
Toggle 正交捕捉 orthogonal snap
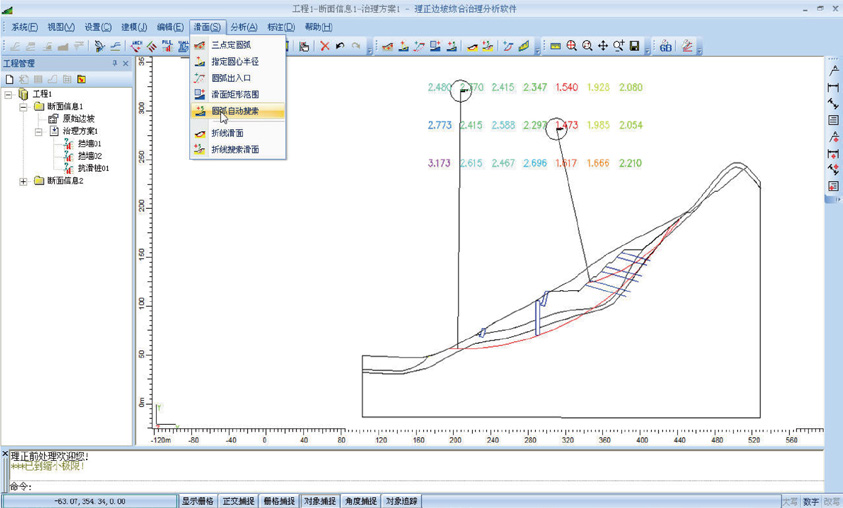pos(238,501)
